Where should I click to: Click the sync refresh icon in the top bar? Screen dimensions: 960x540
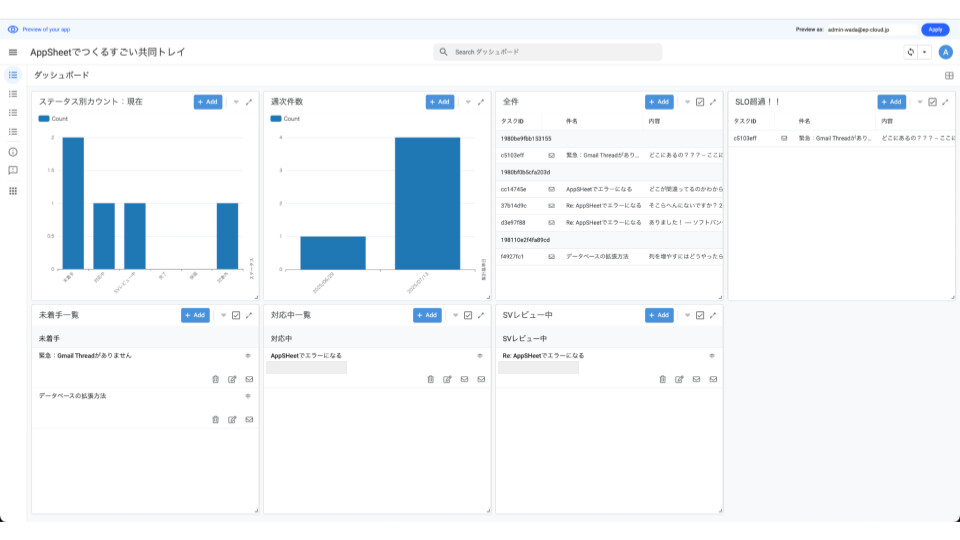tap(910, 53)
